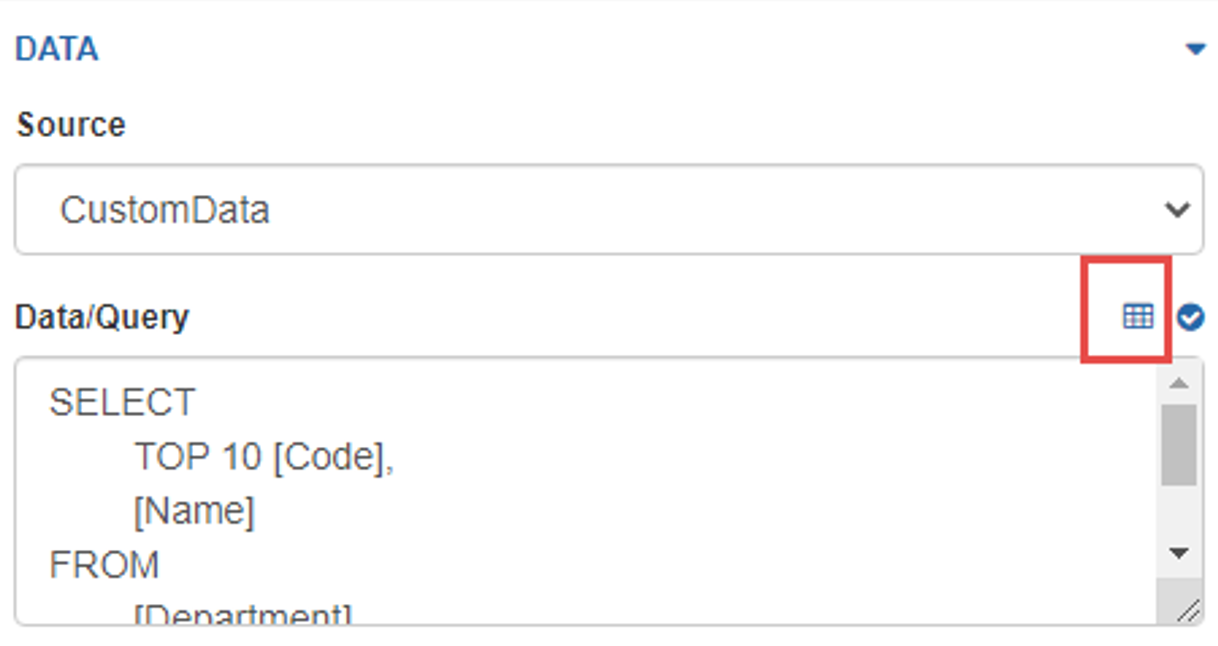1218x646 pixels.
Task: Click the textarea resize grip corner
Action: 1187,610
